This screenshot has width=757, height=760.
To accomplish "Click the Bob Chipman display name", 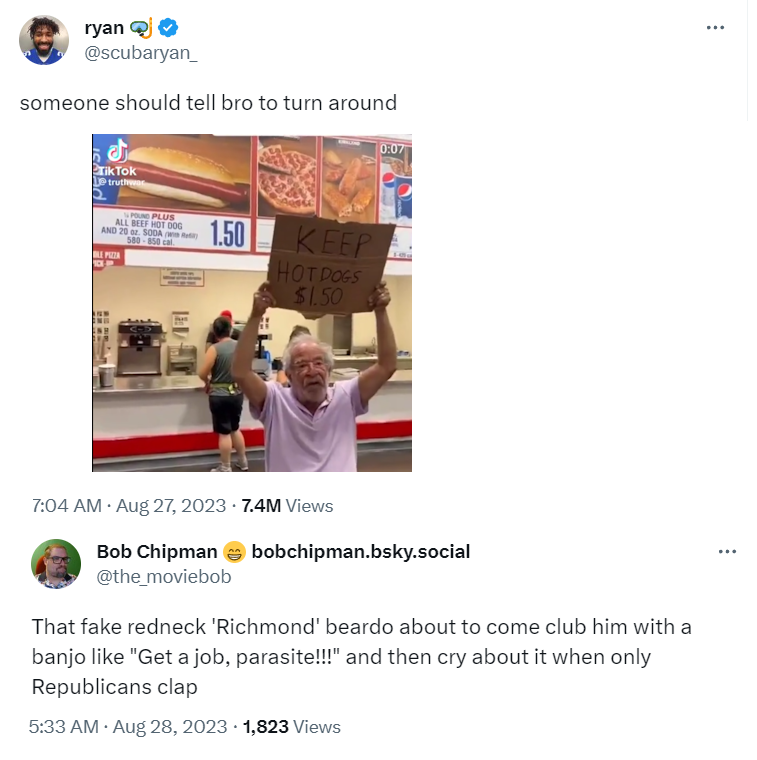I will pyautogui.click(x=157, y=552).
